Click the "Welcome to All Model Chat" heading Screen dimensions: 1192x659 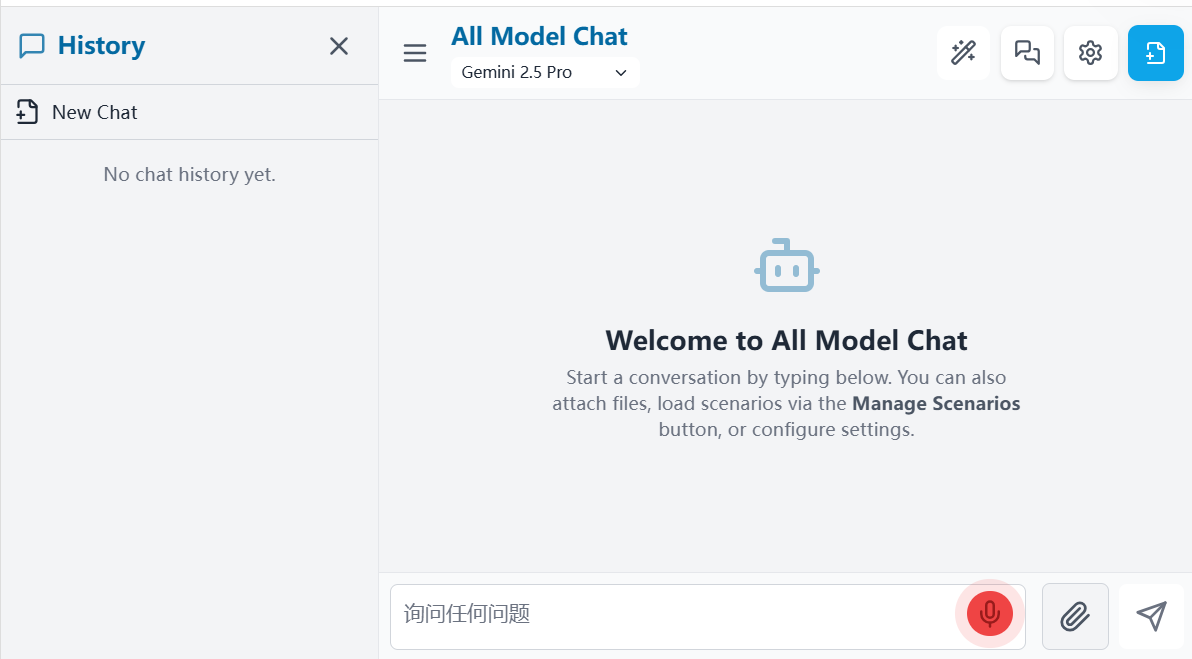(786, 341)
